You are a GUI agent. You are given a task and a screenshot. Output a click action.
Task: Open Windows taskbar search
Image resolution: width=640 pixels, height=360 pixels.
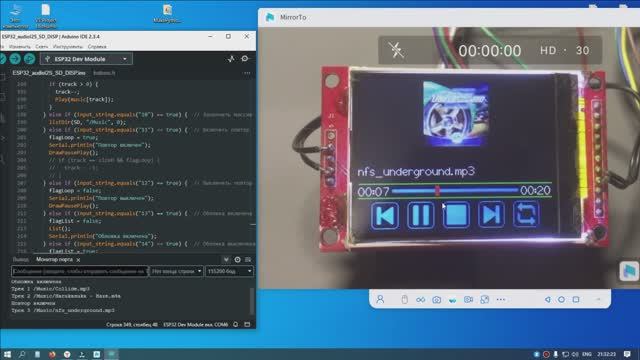point(22,354)
